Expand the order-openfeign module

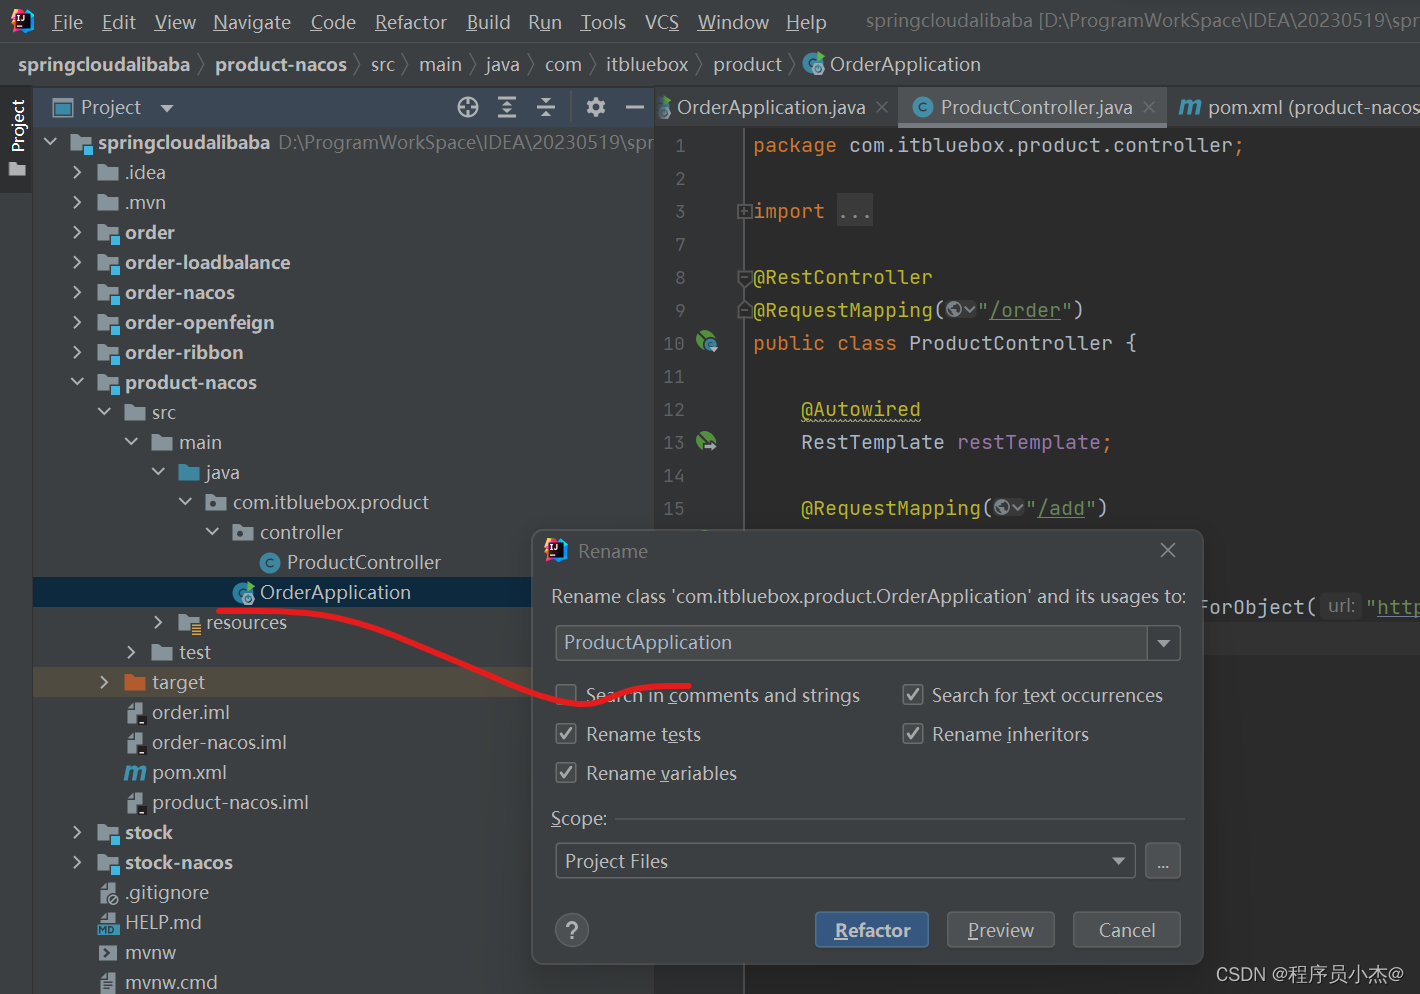pyautogui.click(x=77, y=322)
